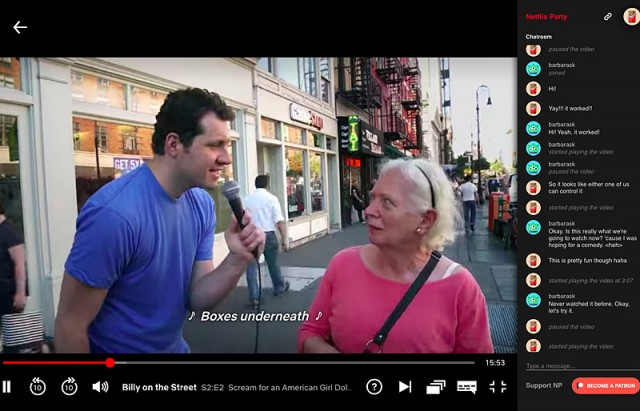This screenshot has height=411, width=640.
Task: Click 'This is pretty fun though haha' message
Action: (x=587, y=260)
